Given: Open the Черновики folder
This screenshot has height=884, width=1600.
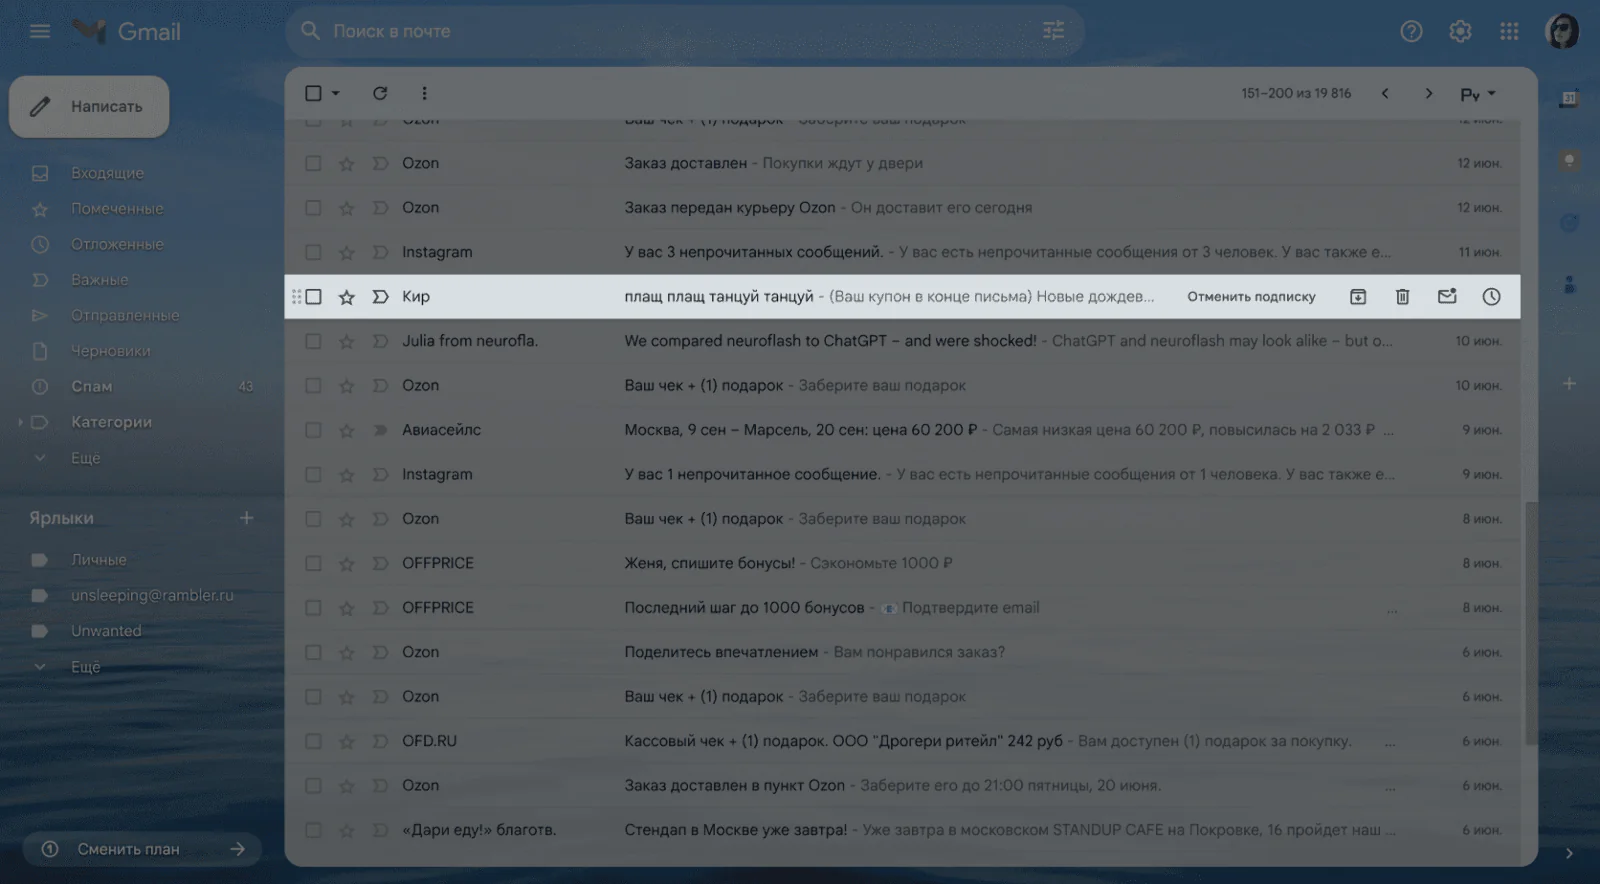Looking at the screenshot, I should (x=110, y=351).
